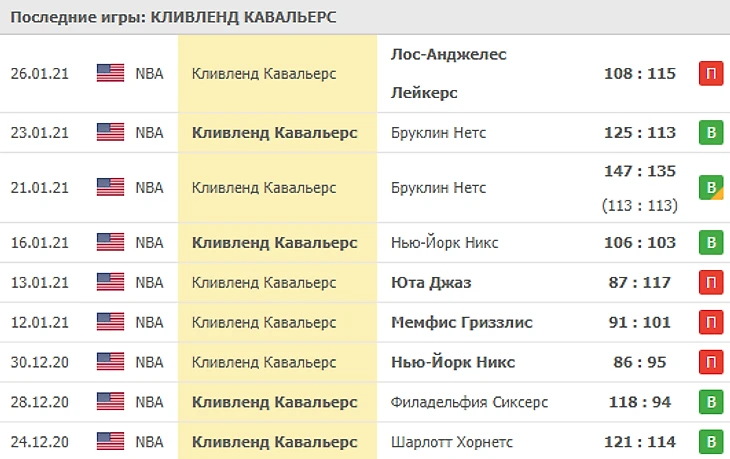
Task: Click the red П badge for Юта Джаз game
Action: [711, 283]
